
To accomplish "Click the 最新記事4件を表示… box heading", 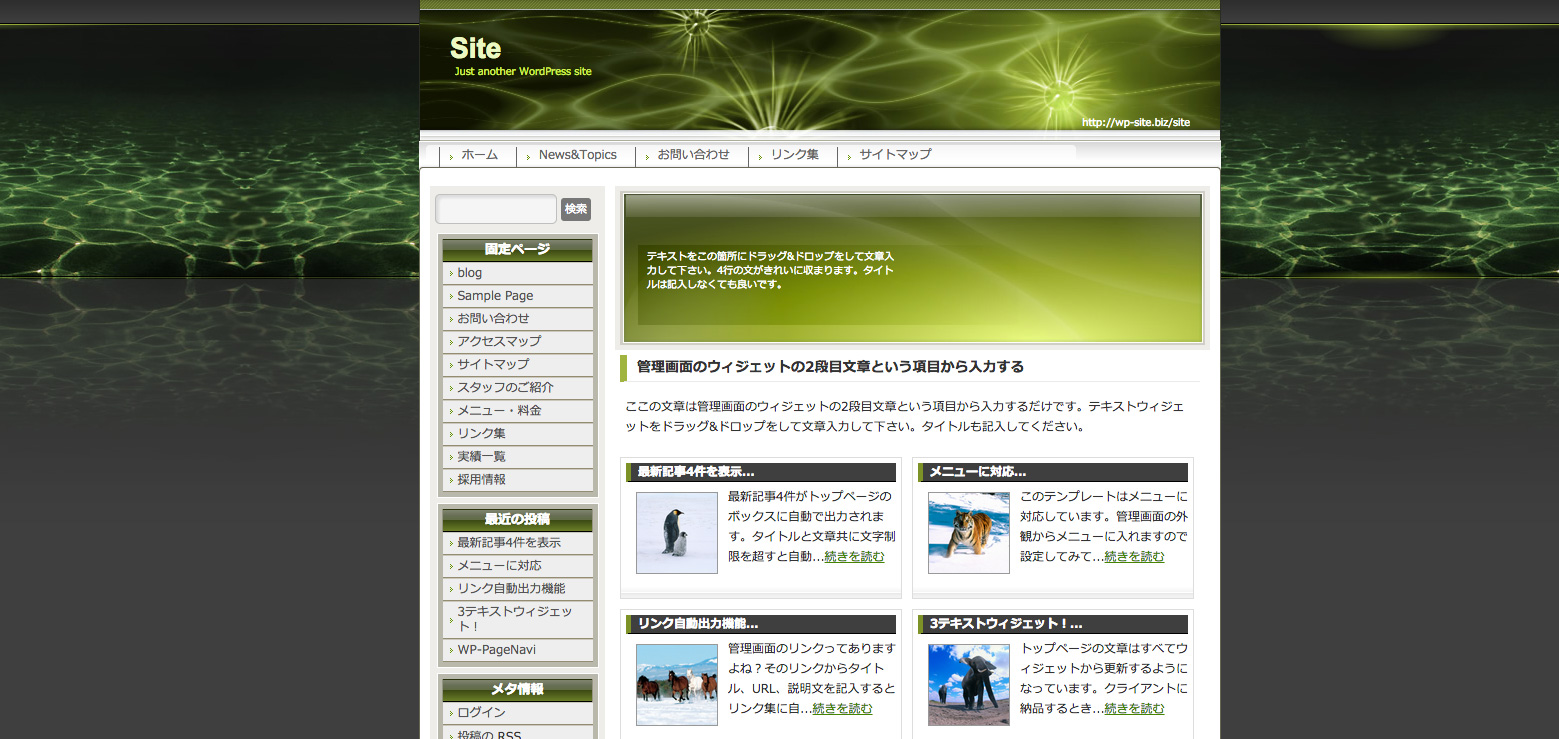I will (x=761, y=472).
